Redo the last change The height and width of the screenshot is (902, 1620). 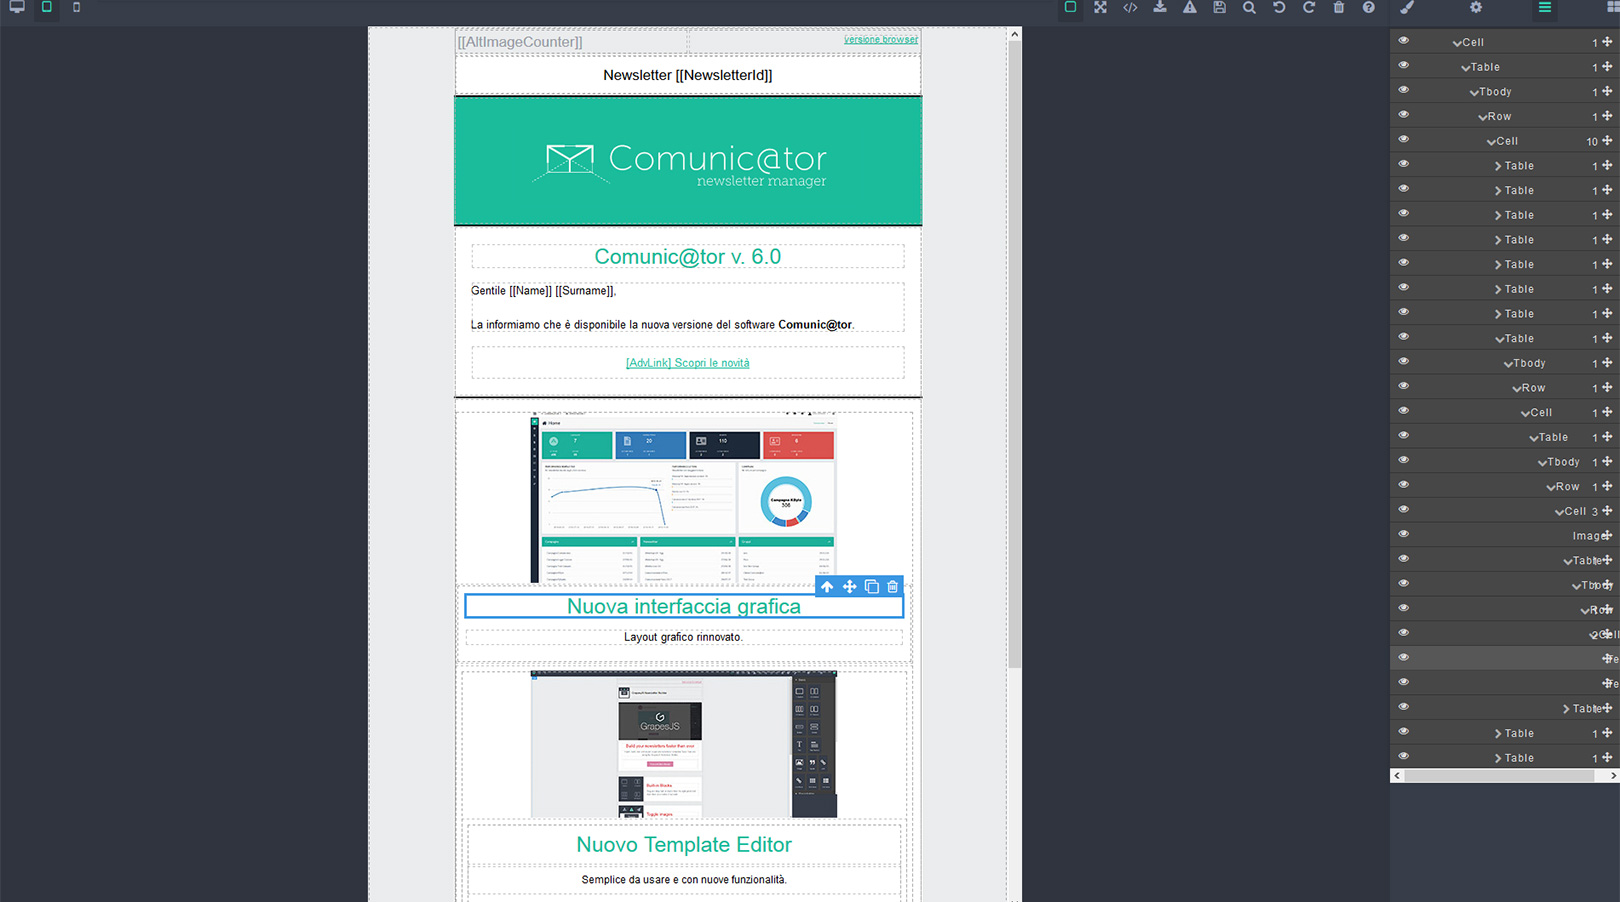1309,7
